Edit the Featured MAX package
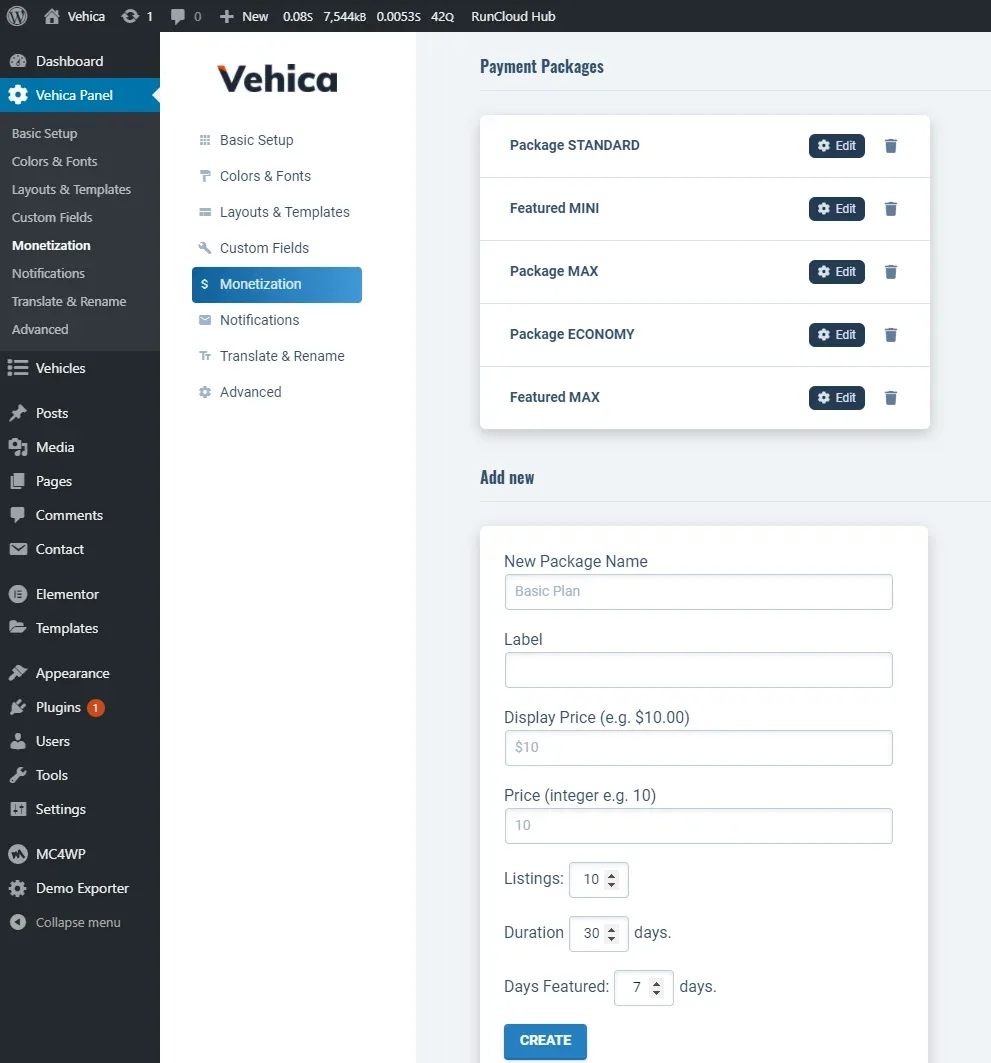 coord(836,398)
